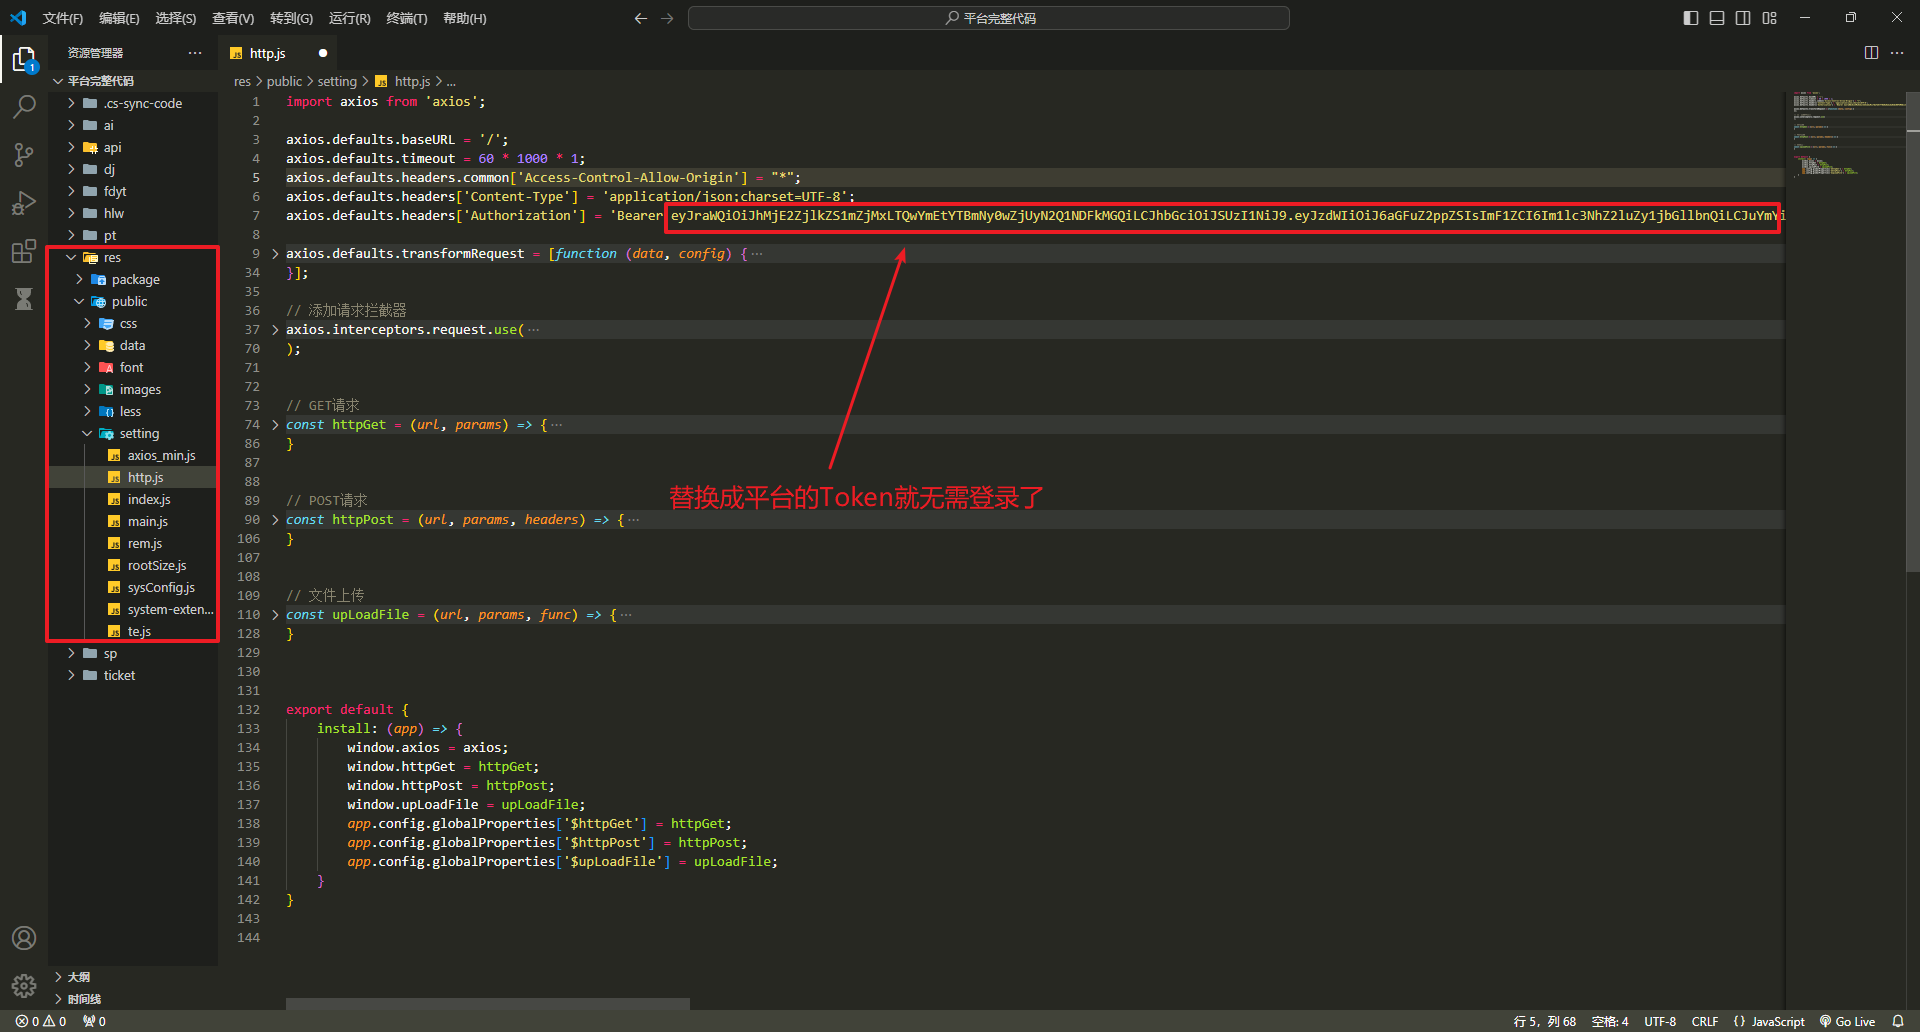Go to line and column indicator

point(1545,1021)
